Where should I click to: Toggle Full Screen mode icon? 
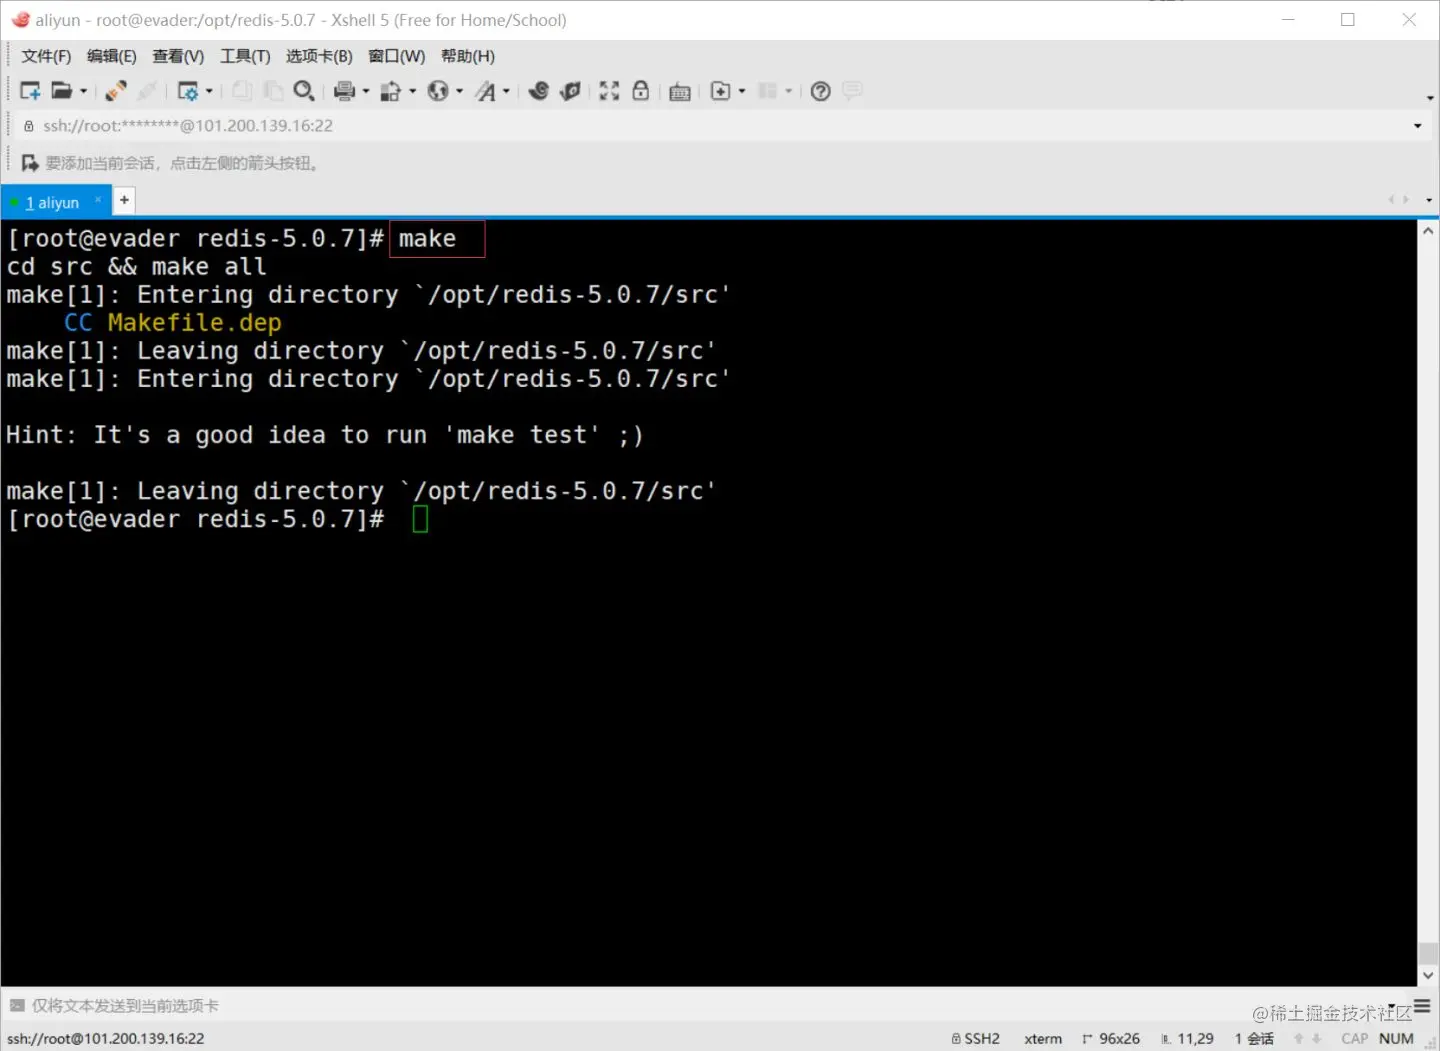click(x=609, y=91)
